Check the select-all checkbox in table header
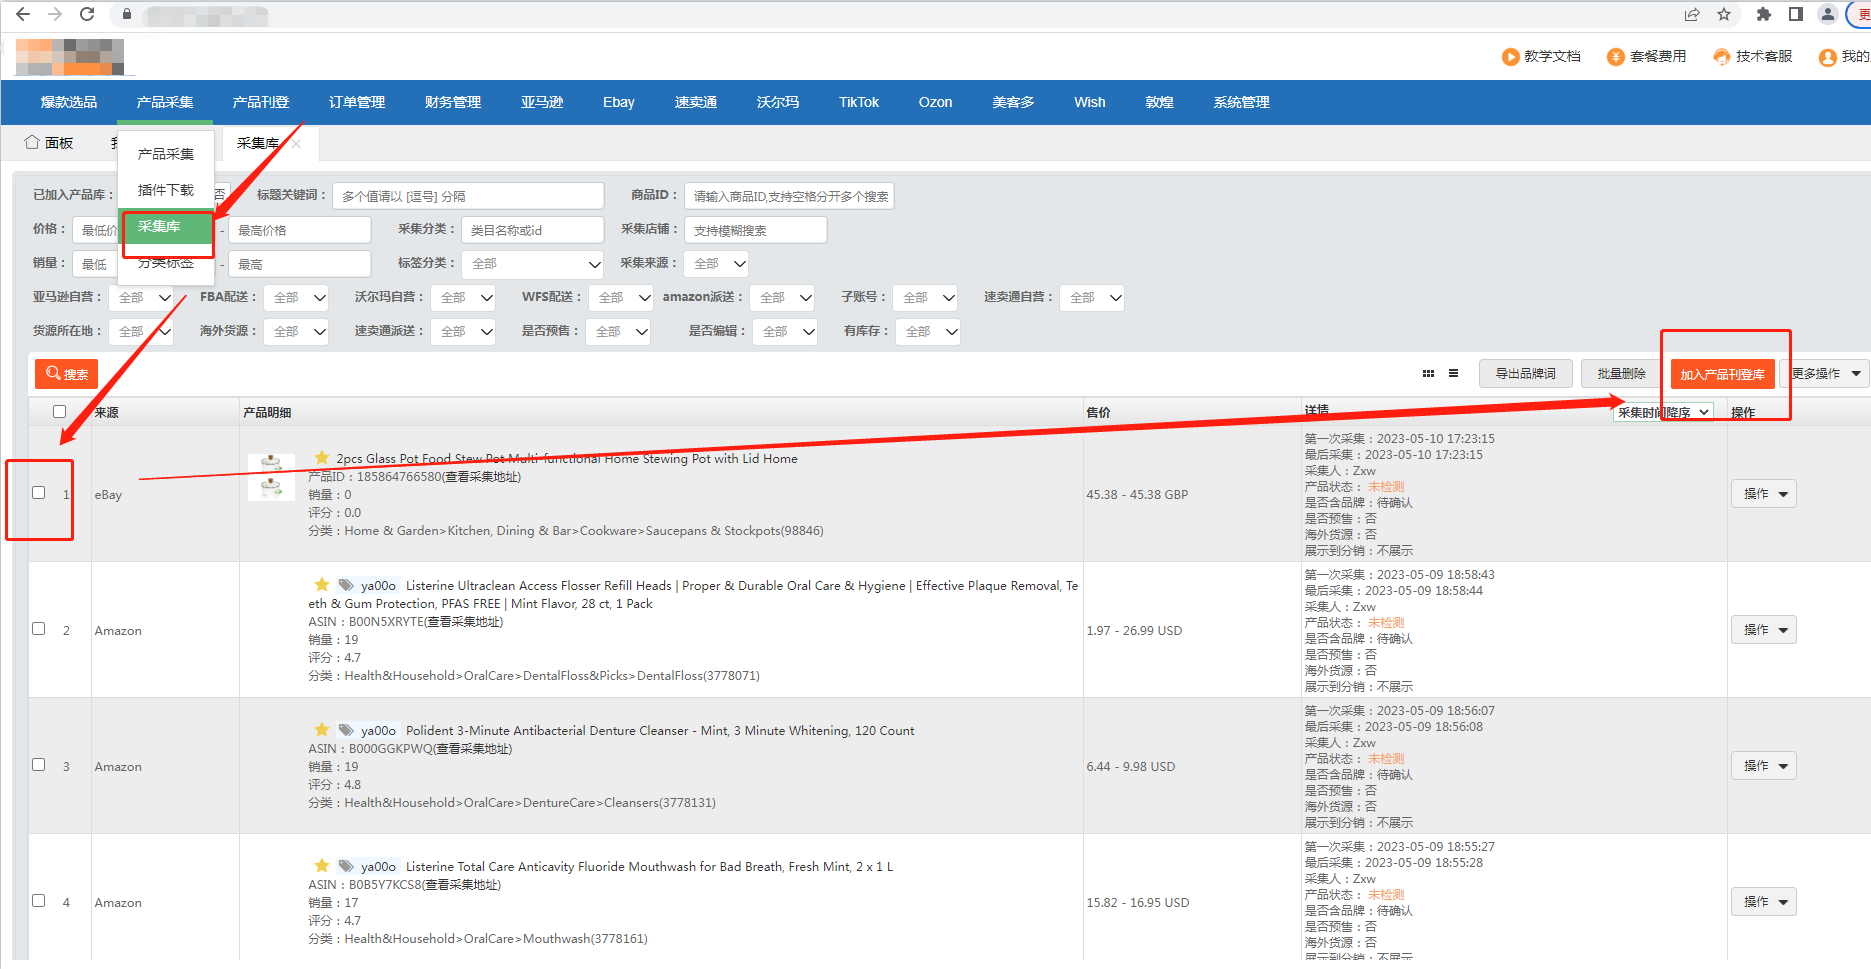The height and width of the screenshot is (969, 1871). (x=59, y=412)
